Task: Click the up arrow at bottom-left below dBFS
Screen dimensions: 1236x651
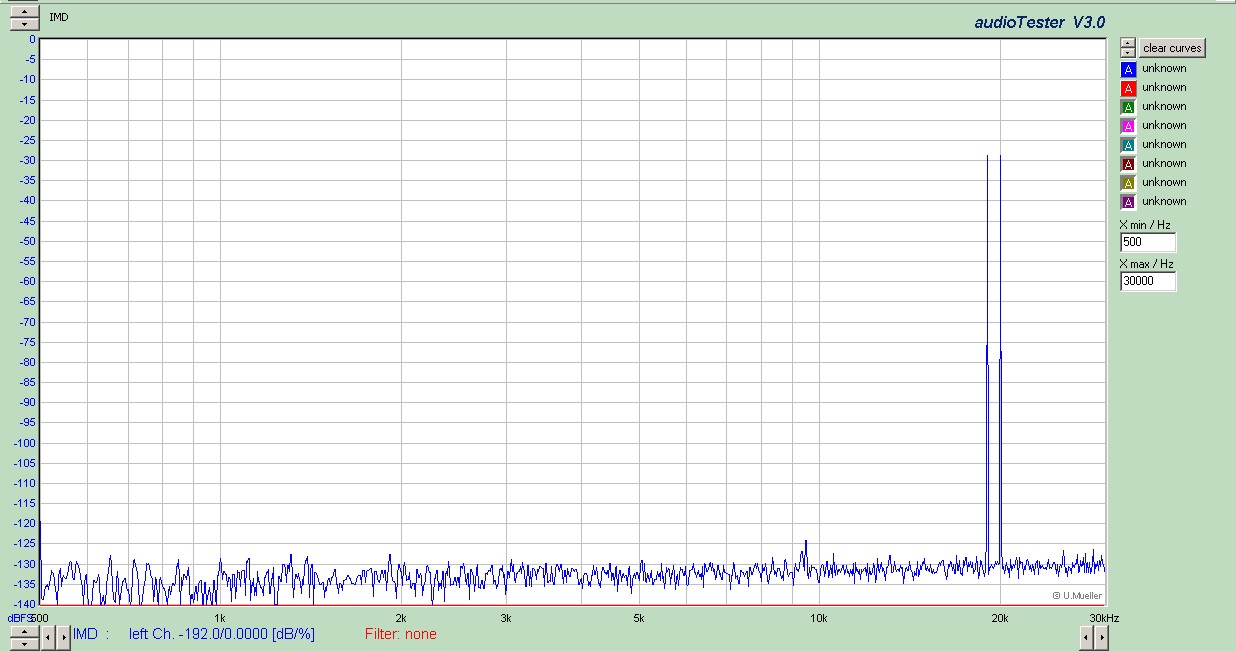Action: coord(25,630)
